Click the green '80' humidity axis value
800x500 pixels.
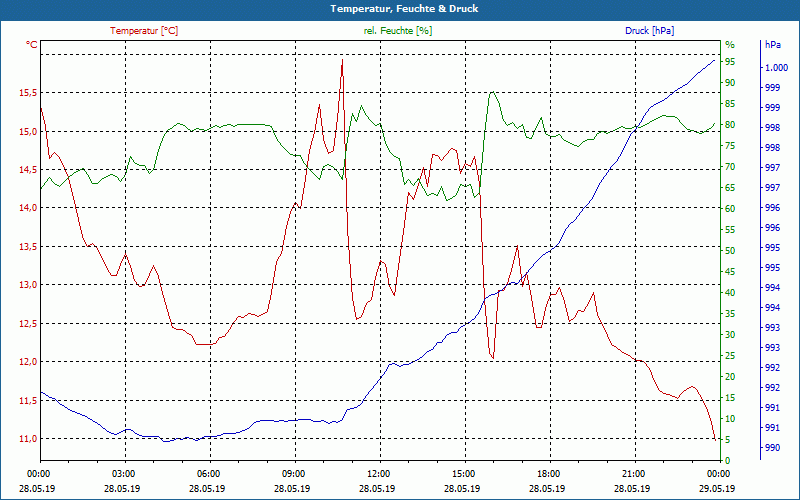tap(730, 125)
